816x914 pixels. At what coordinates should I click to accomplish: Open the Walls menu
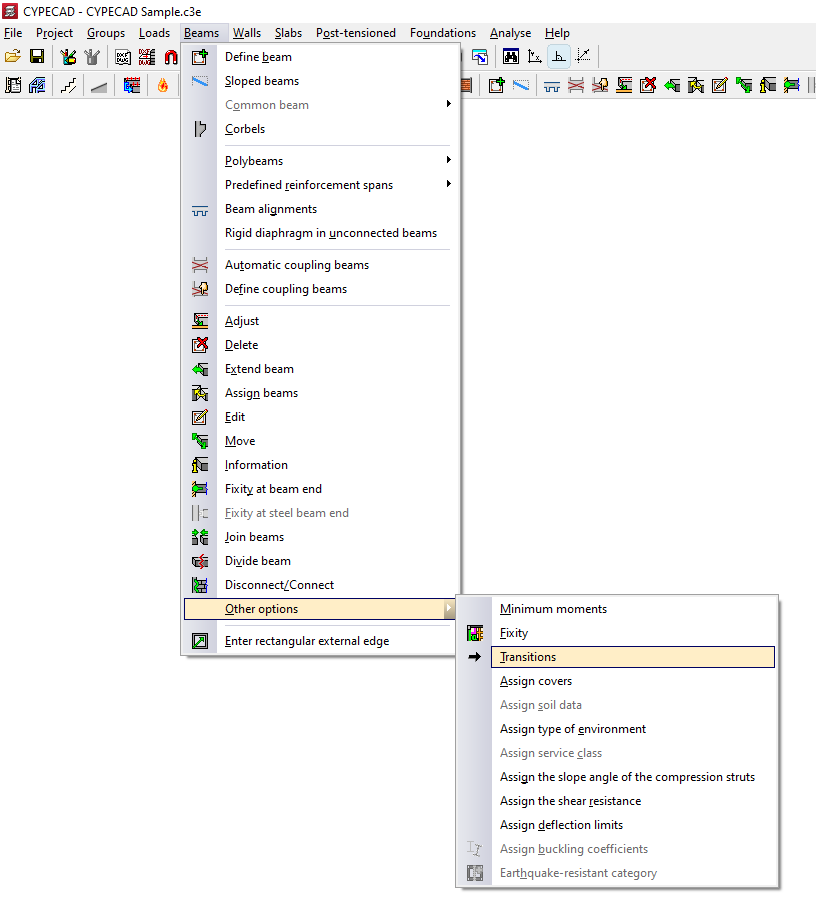(x=247, y=33)
